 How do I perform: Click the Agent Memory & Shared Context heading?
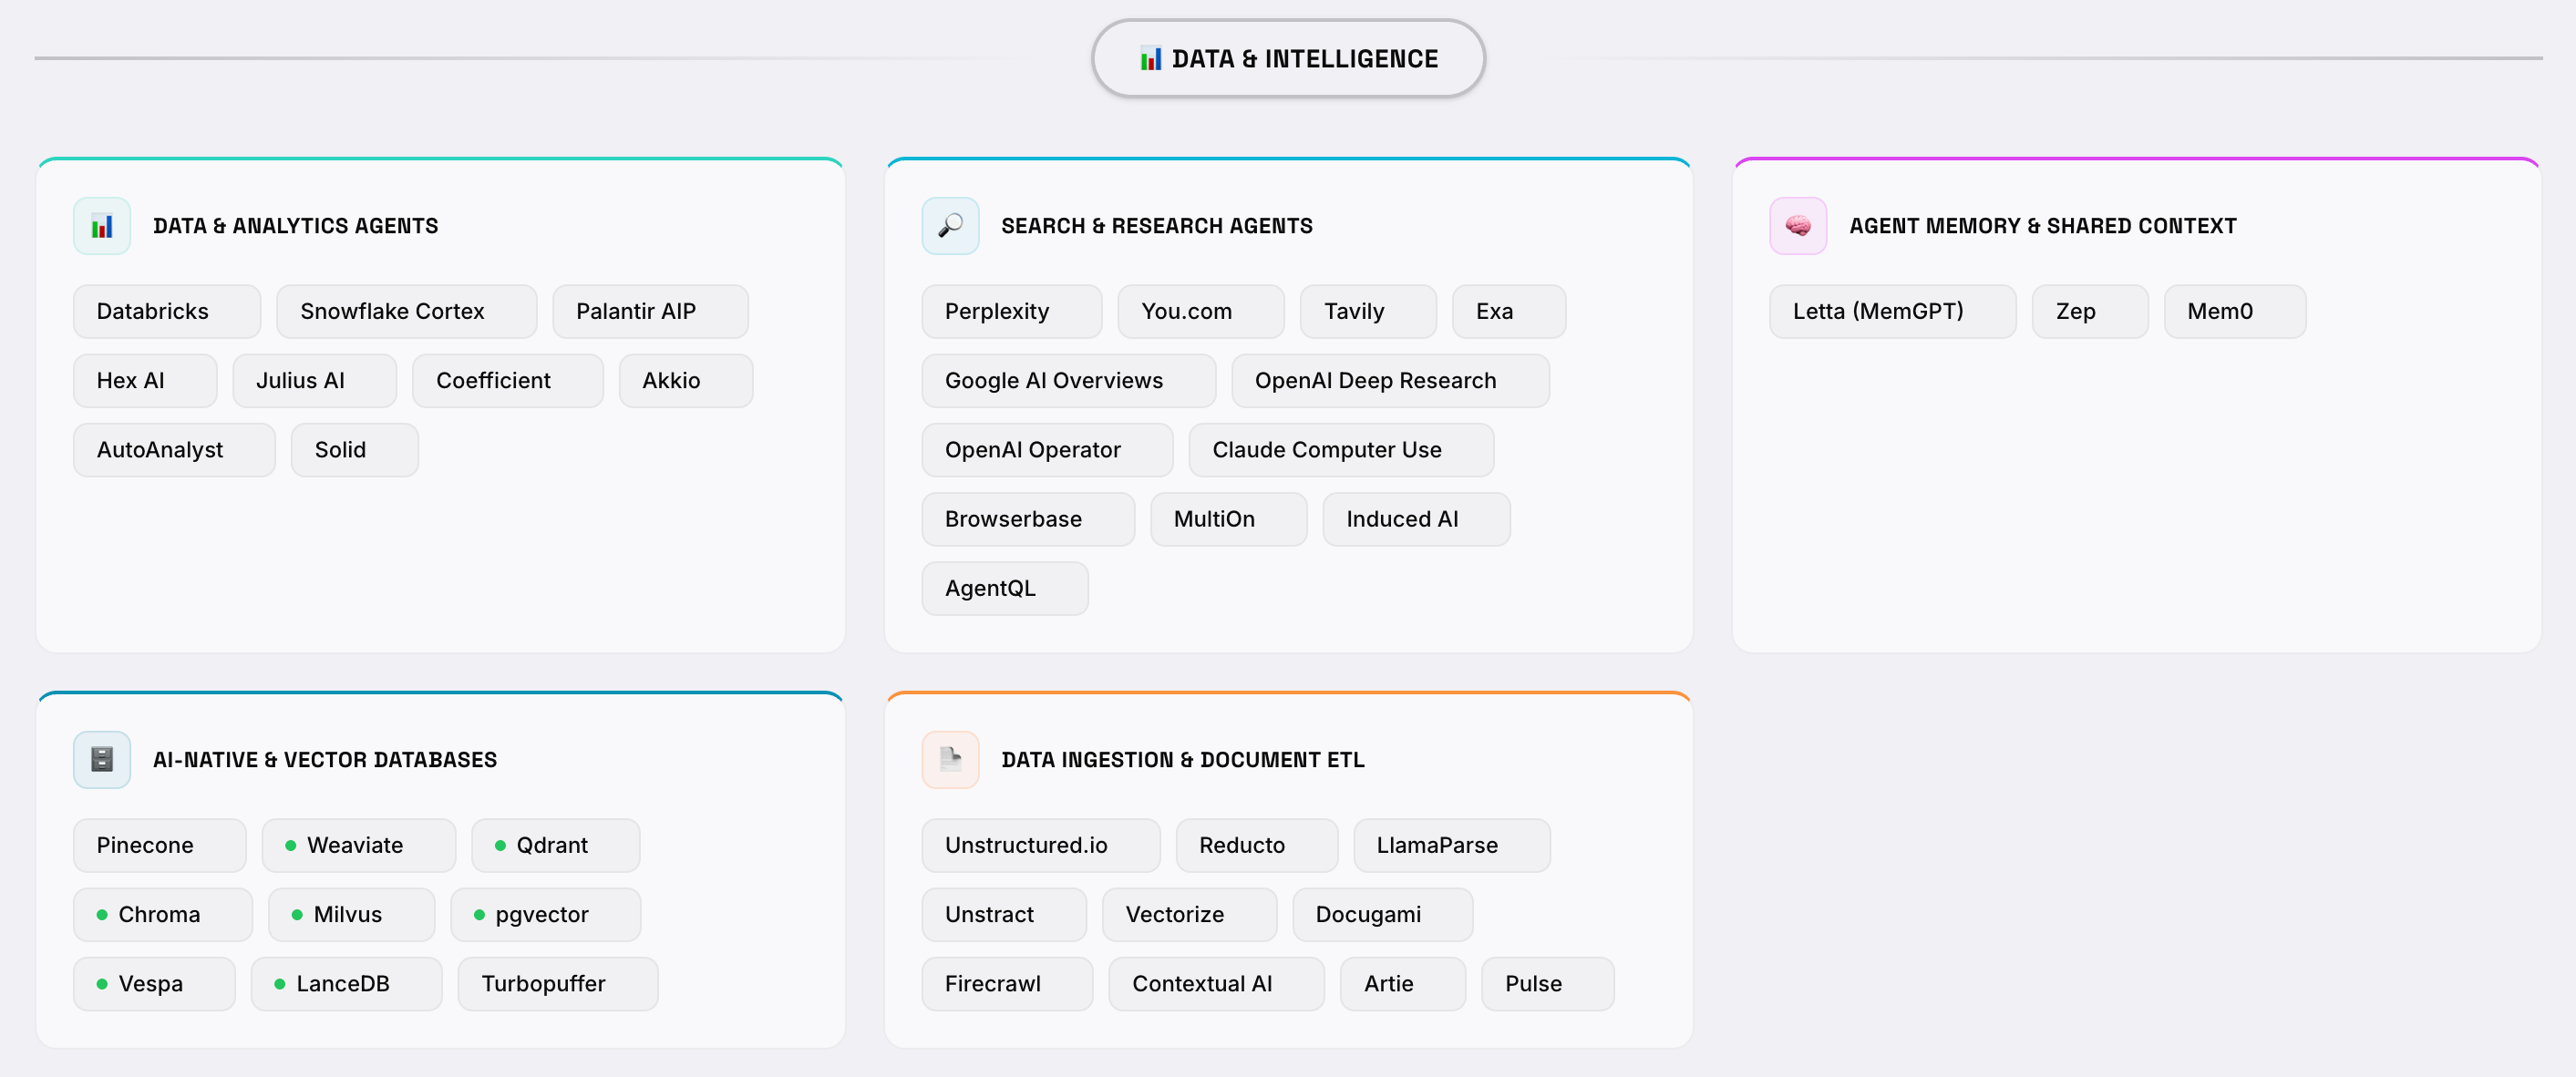click(x=2042, y=226)
